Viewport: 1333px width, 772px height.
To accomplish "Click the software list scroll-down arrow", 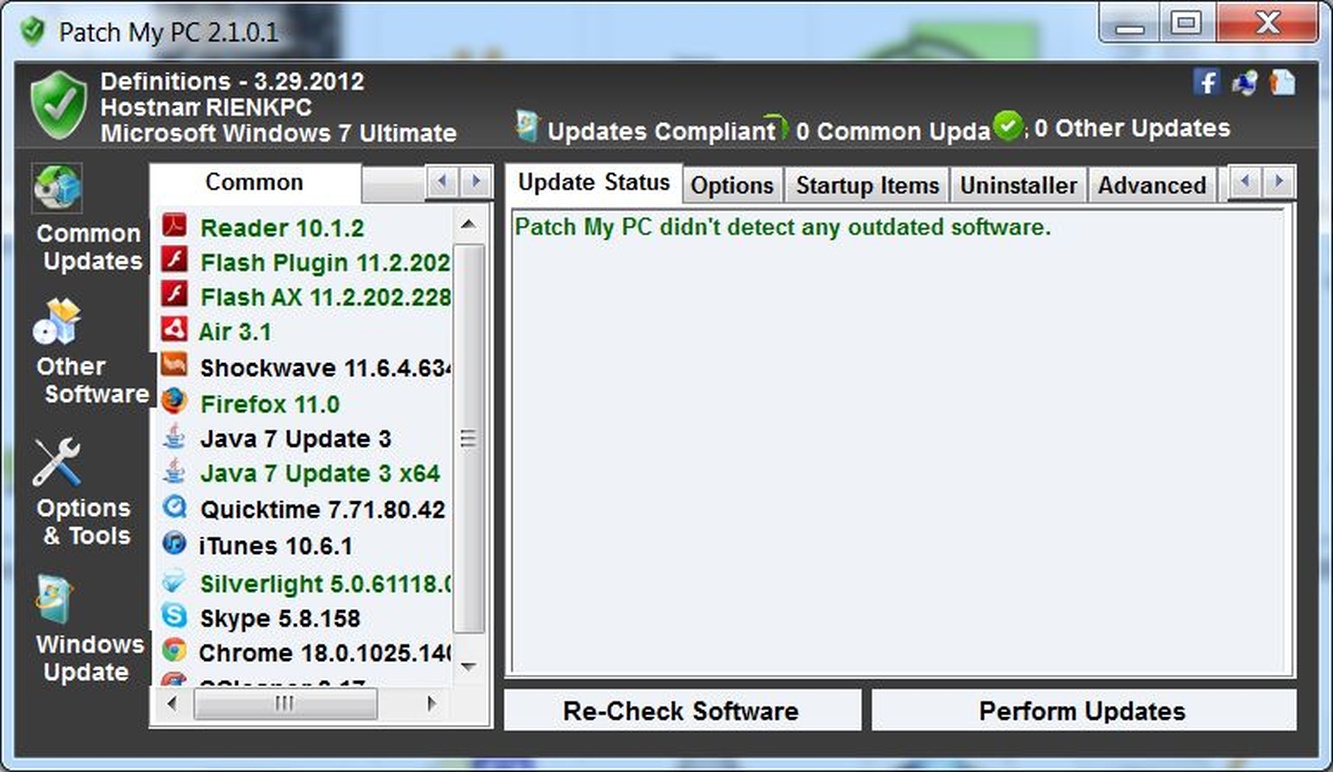I will (x=469, y=667).
